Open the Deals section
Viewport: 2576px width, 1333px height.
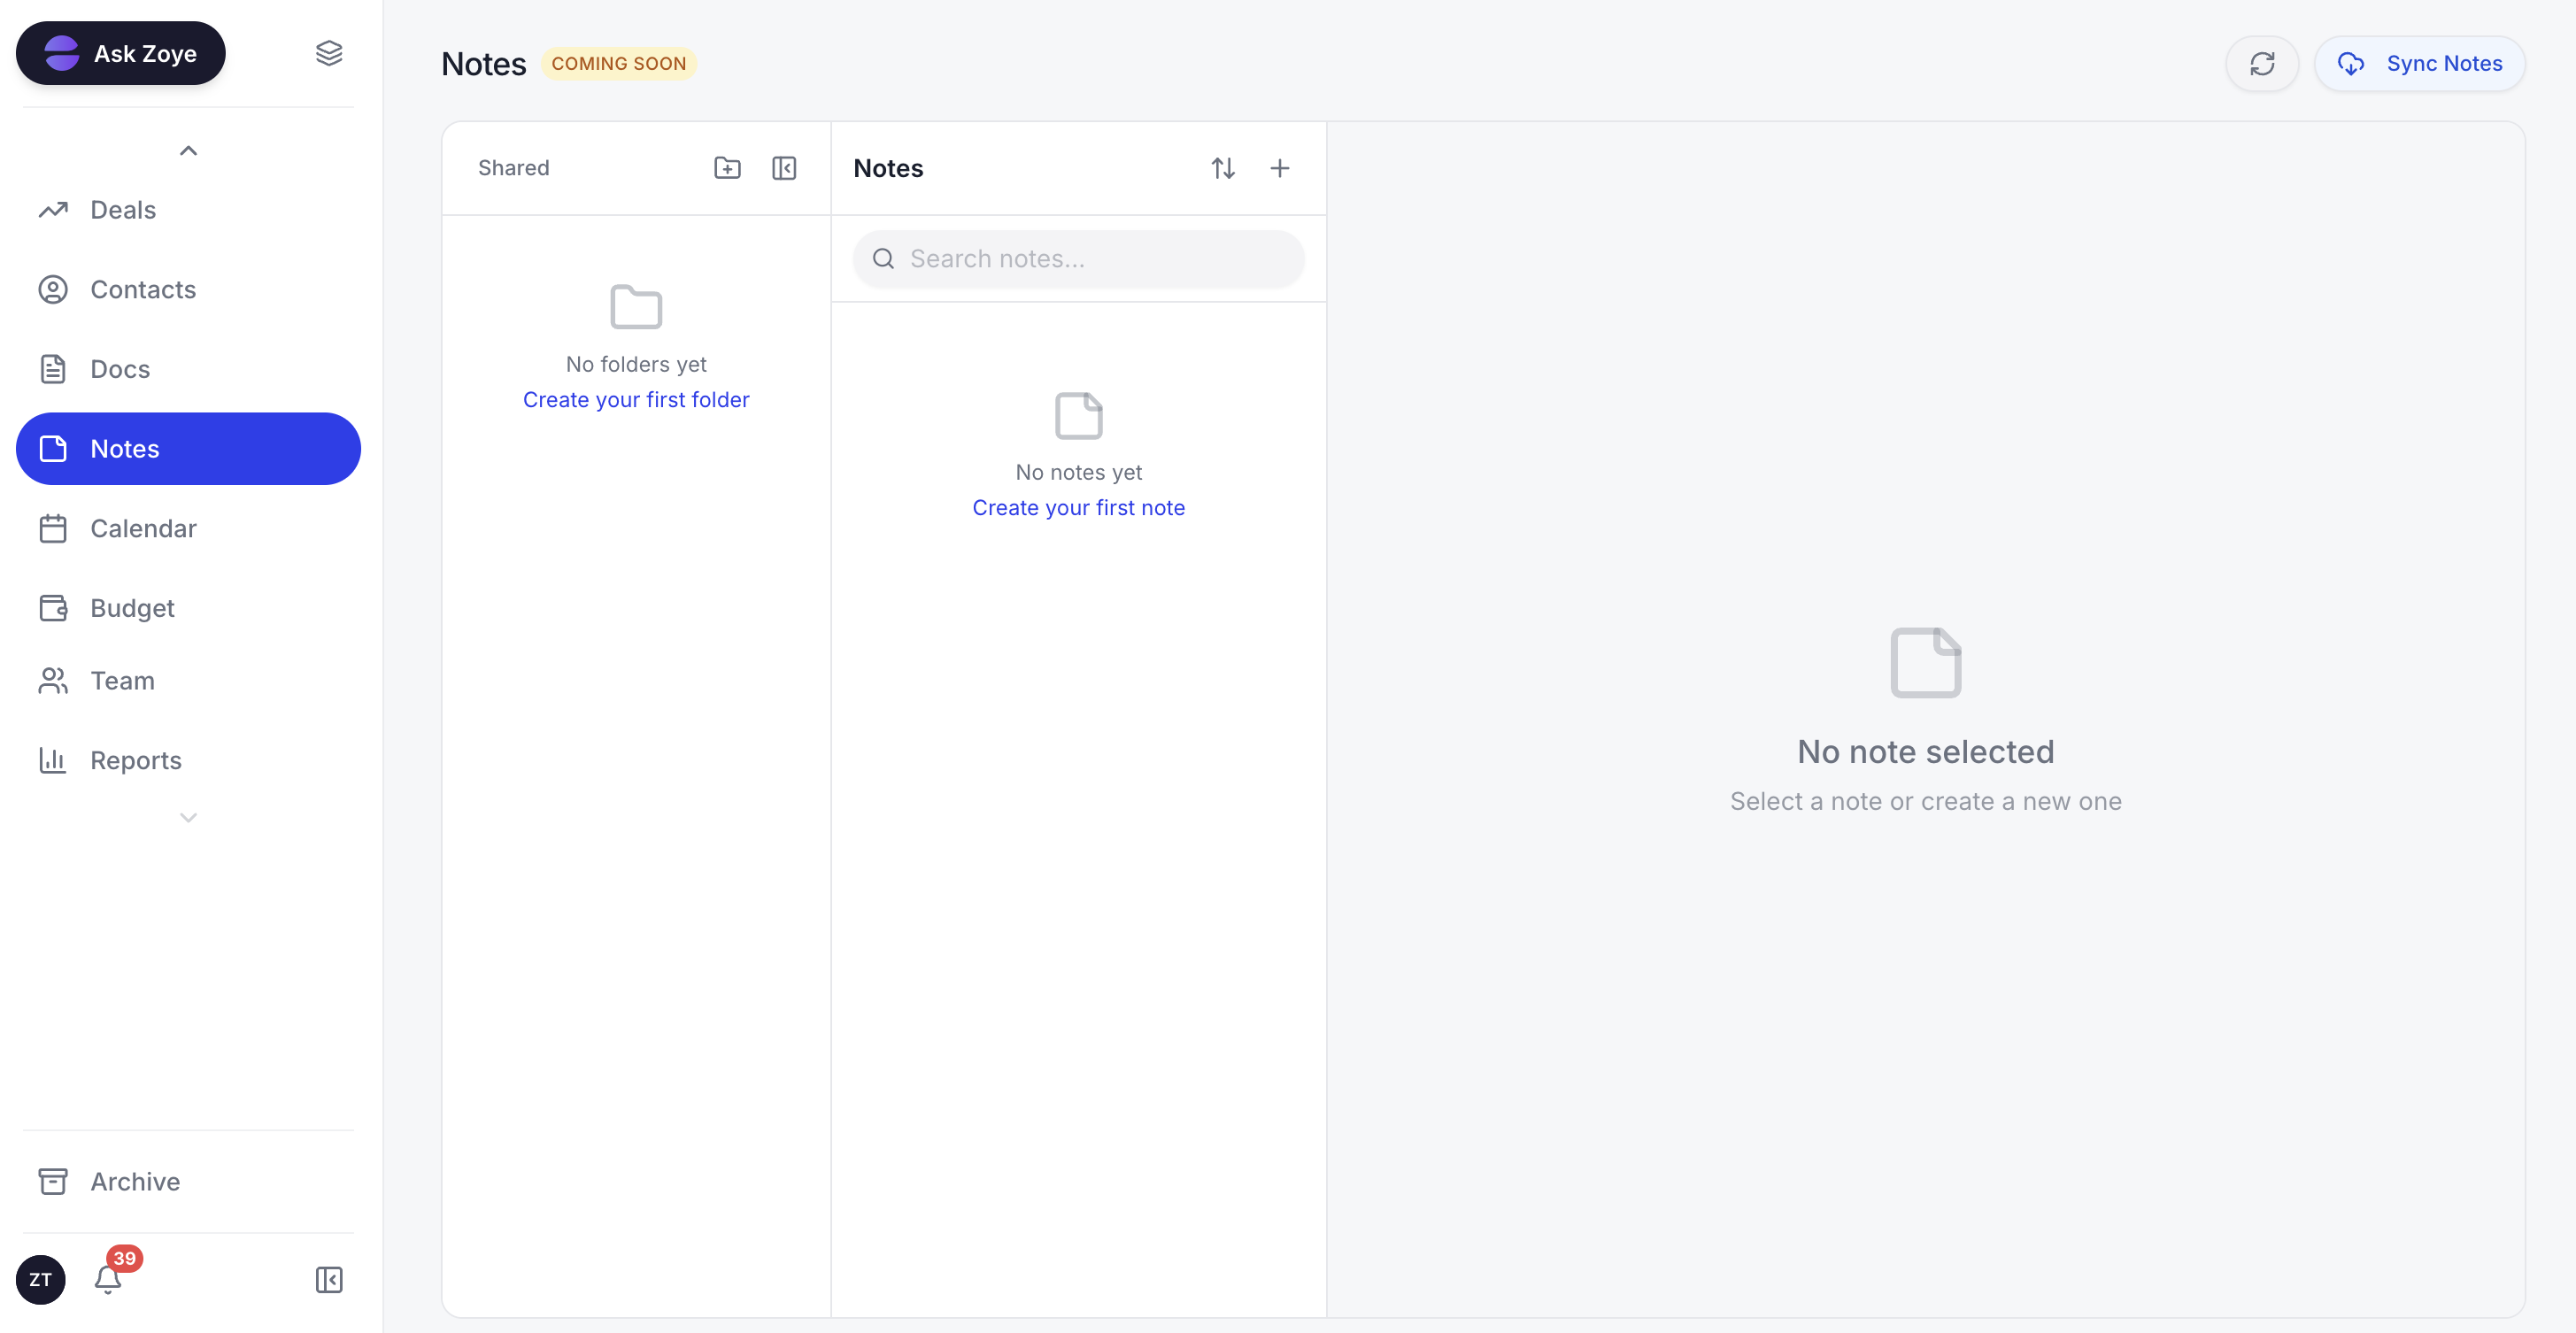coord(123,210)
